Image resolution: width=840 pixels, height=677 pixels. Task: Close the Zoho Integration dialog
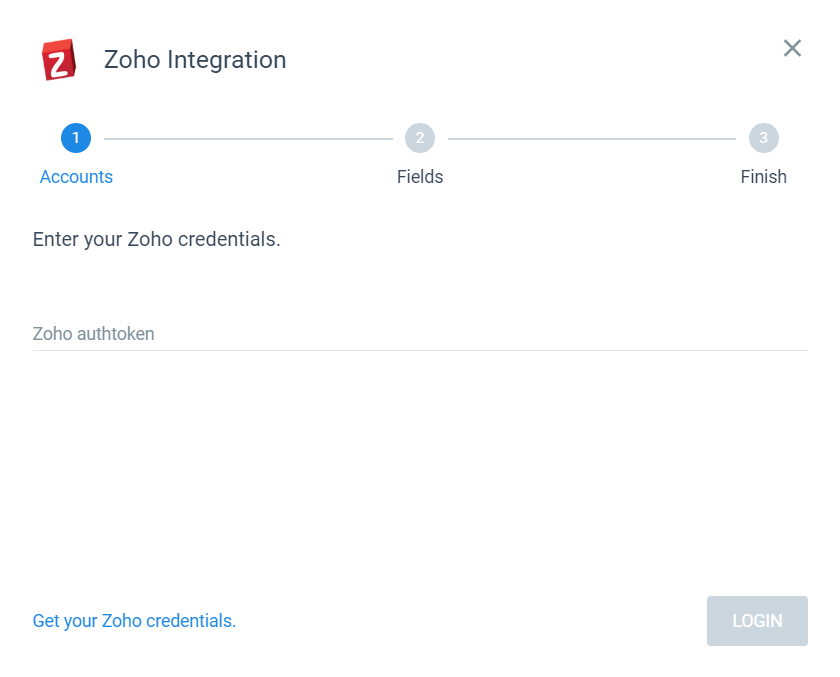[x=792, y=48]
